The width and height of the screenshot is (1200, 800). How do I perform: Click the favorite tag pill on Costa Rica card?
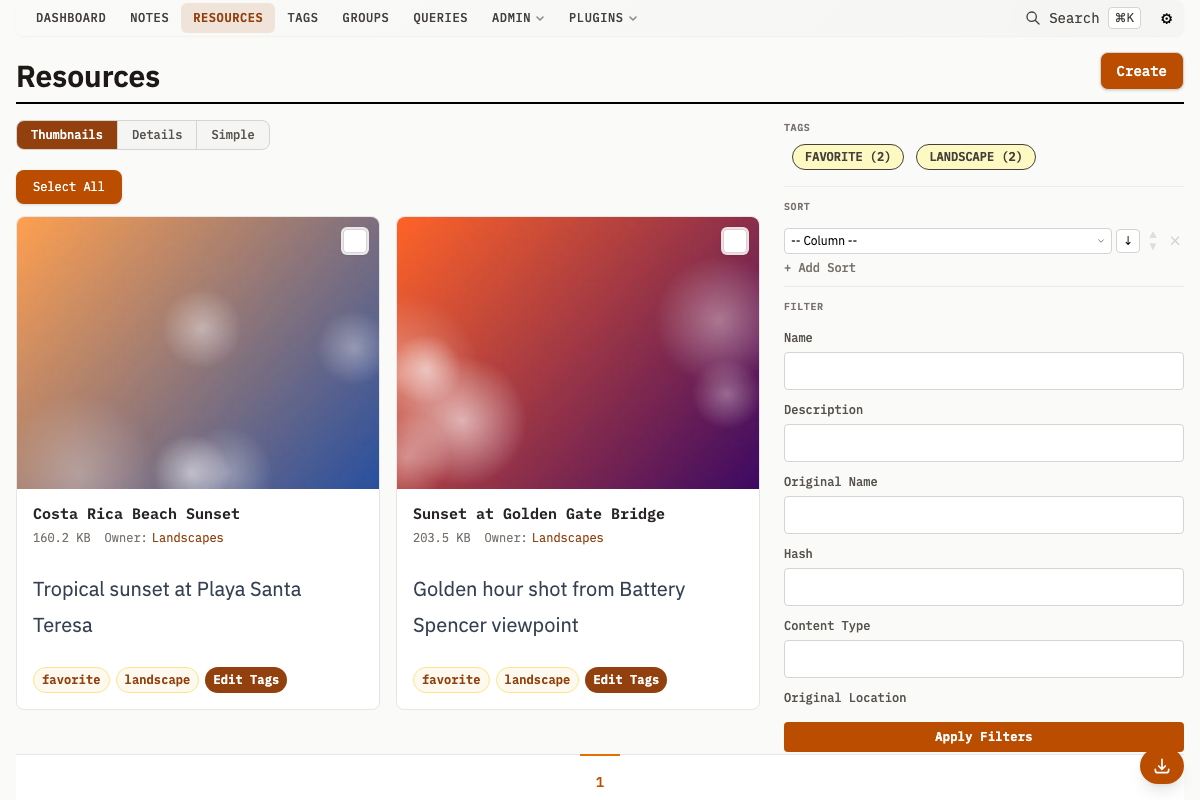[x=71, y=680]
